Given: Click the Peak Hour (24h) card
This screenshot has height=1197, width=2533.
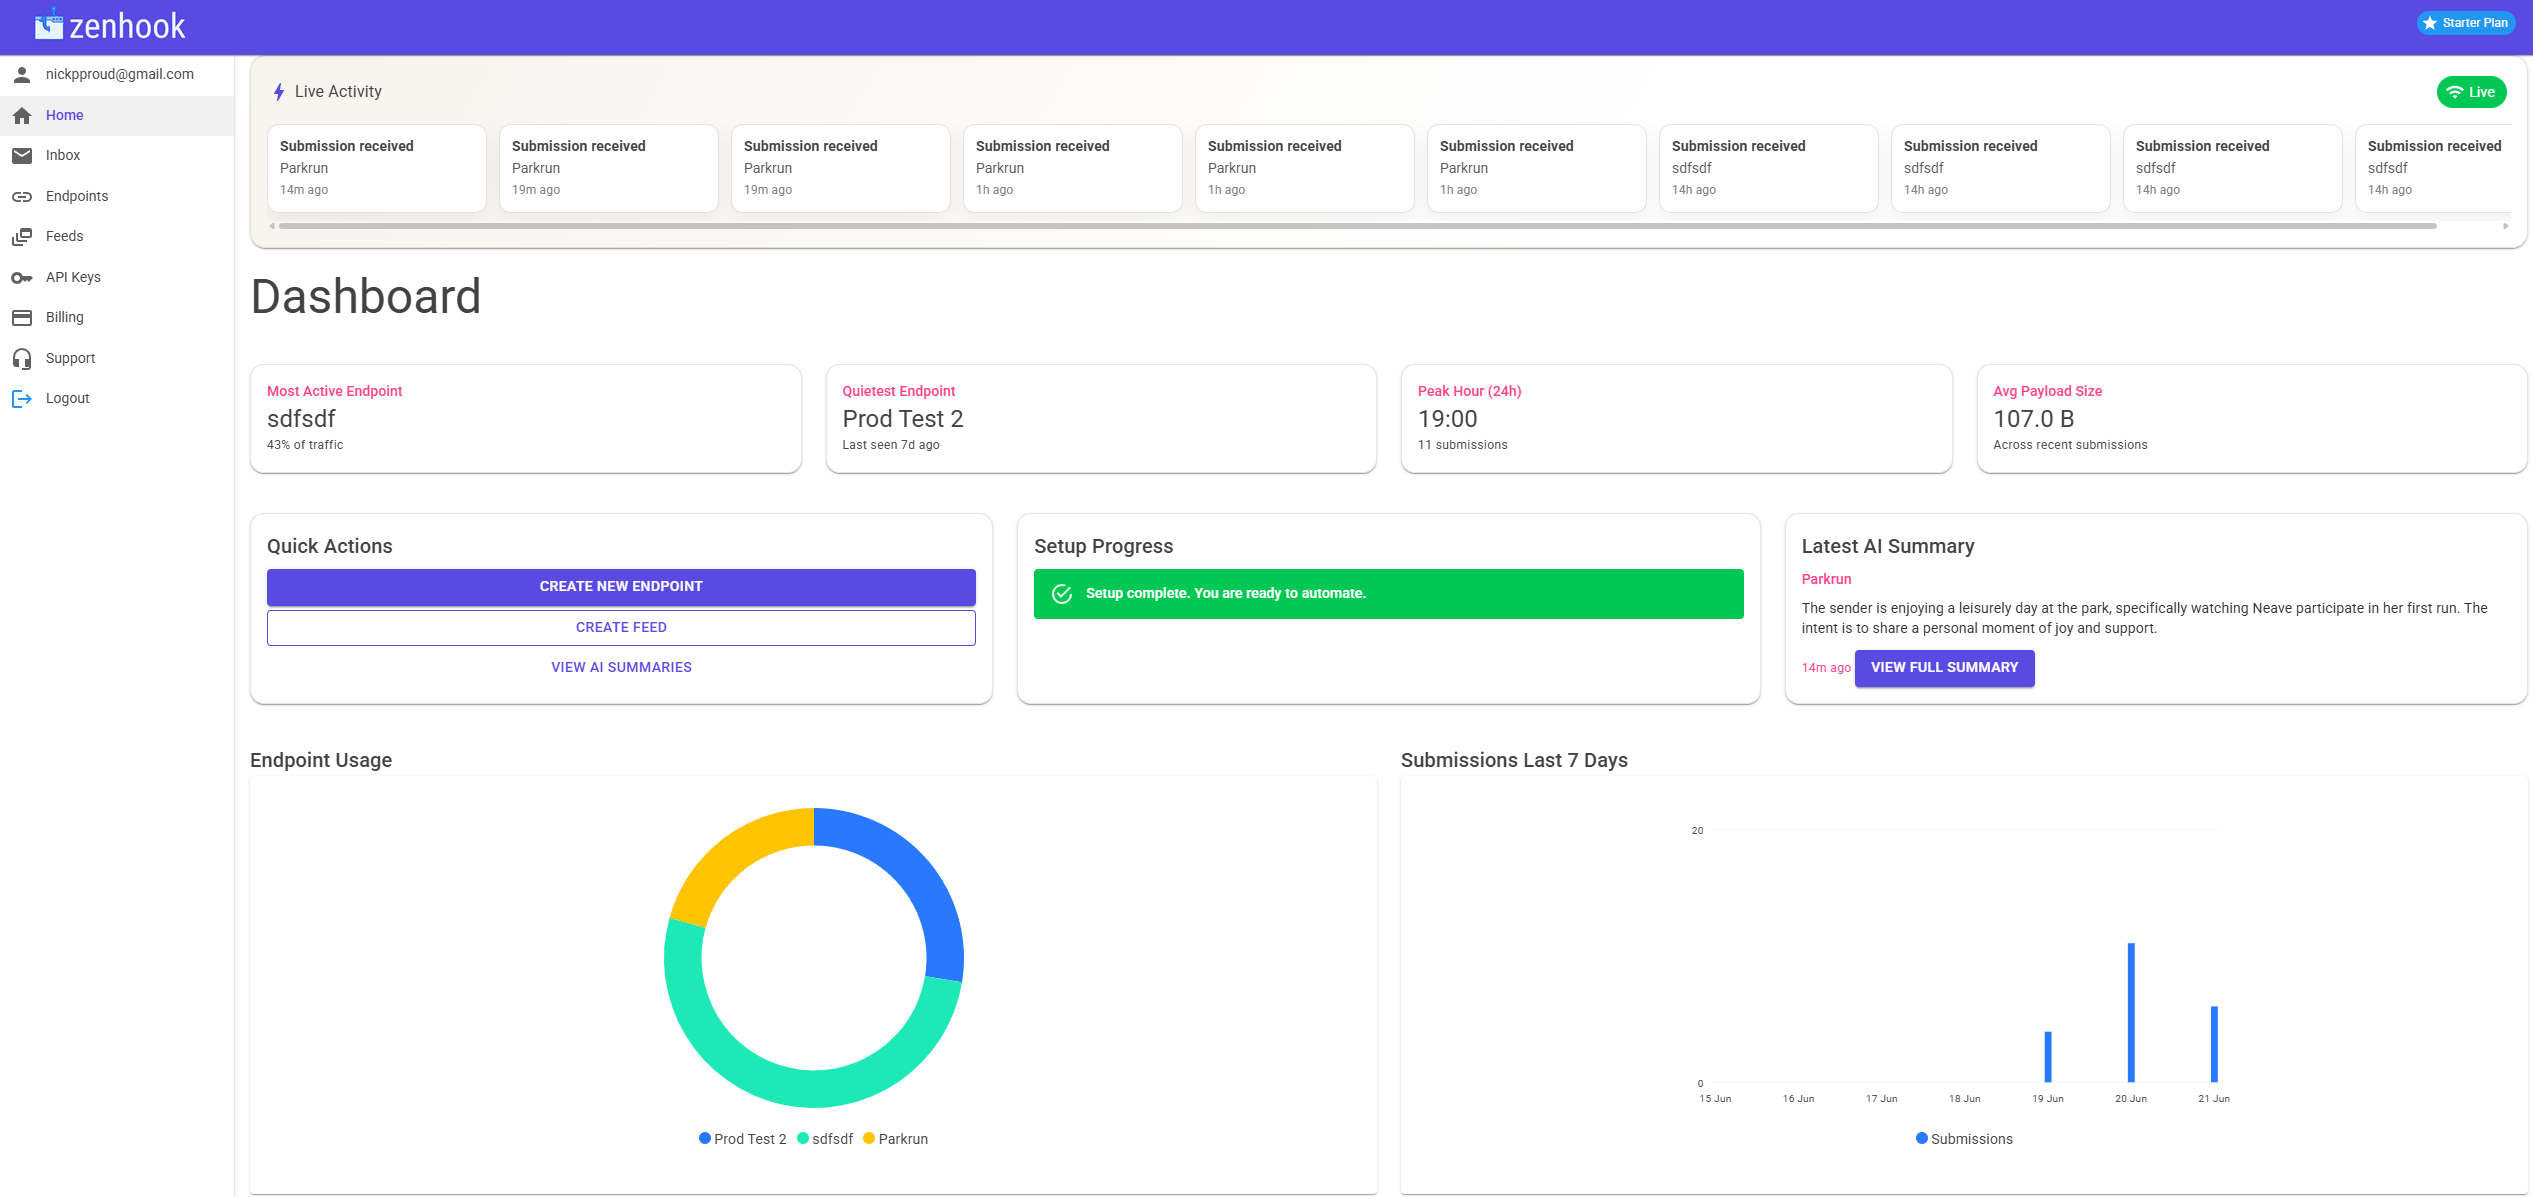Looking at the screenshot, I should (1676, 418).
